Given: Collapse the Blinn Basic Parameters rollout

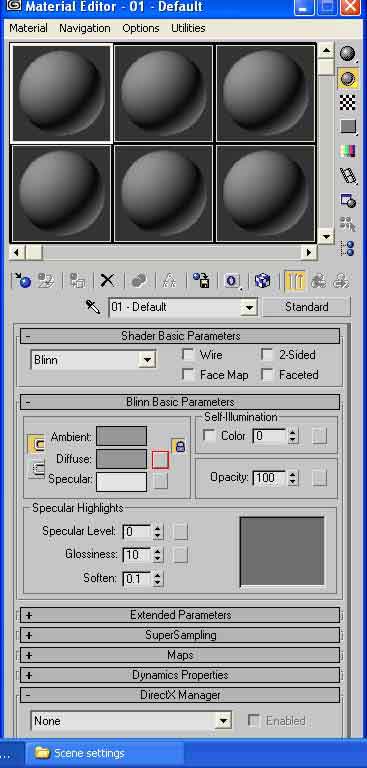Looking at the screenshot, I should 180,402.
